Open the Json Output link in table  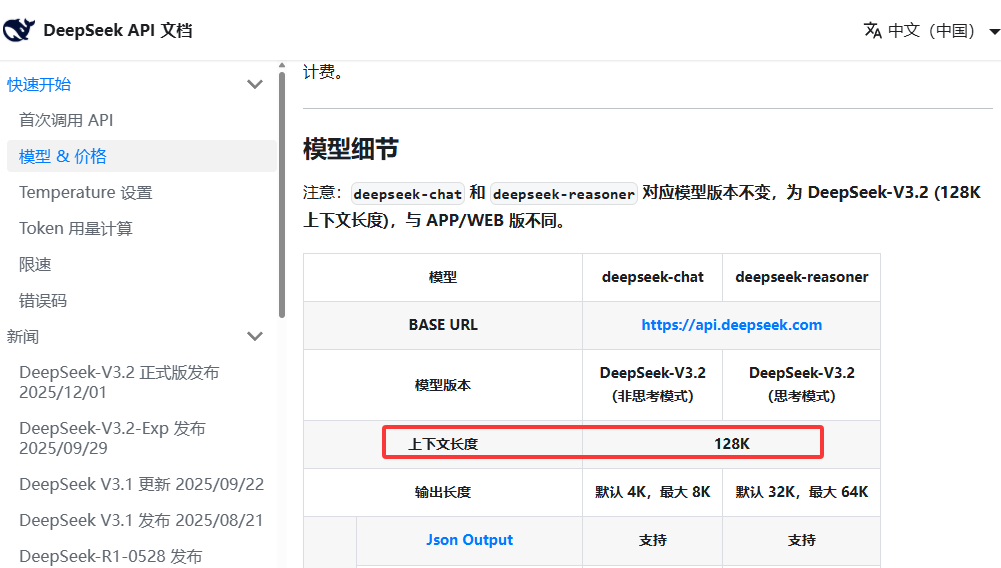469,540
